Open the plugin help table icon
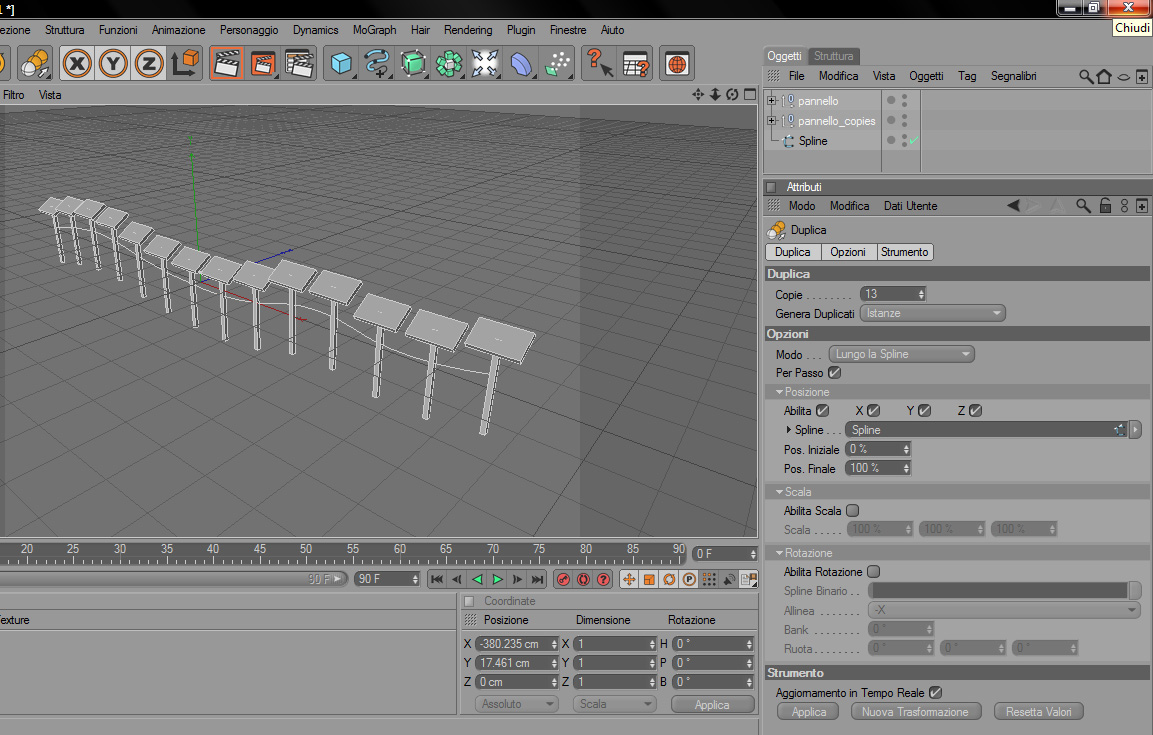The image size is (1153, 735). pyautogui.click(x=635, y=63)
